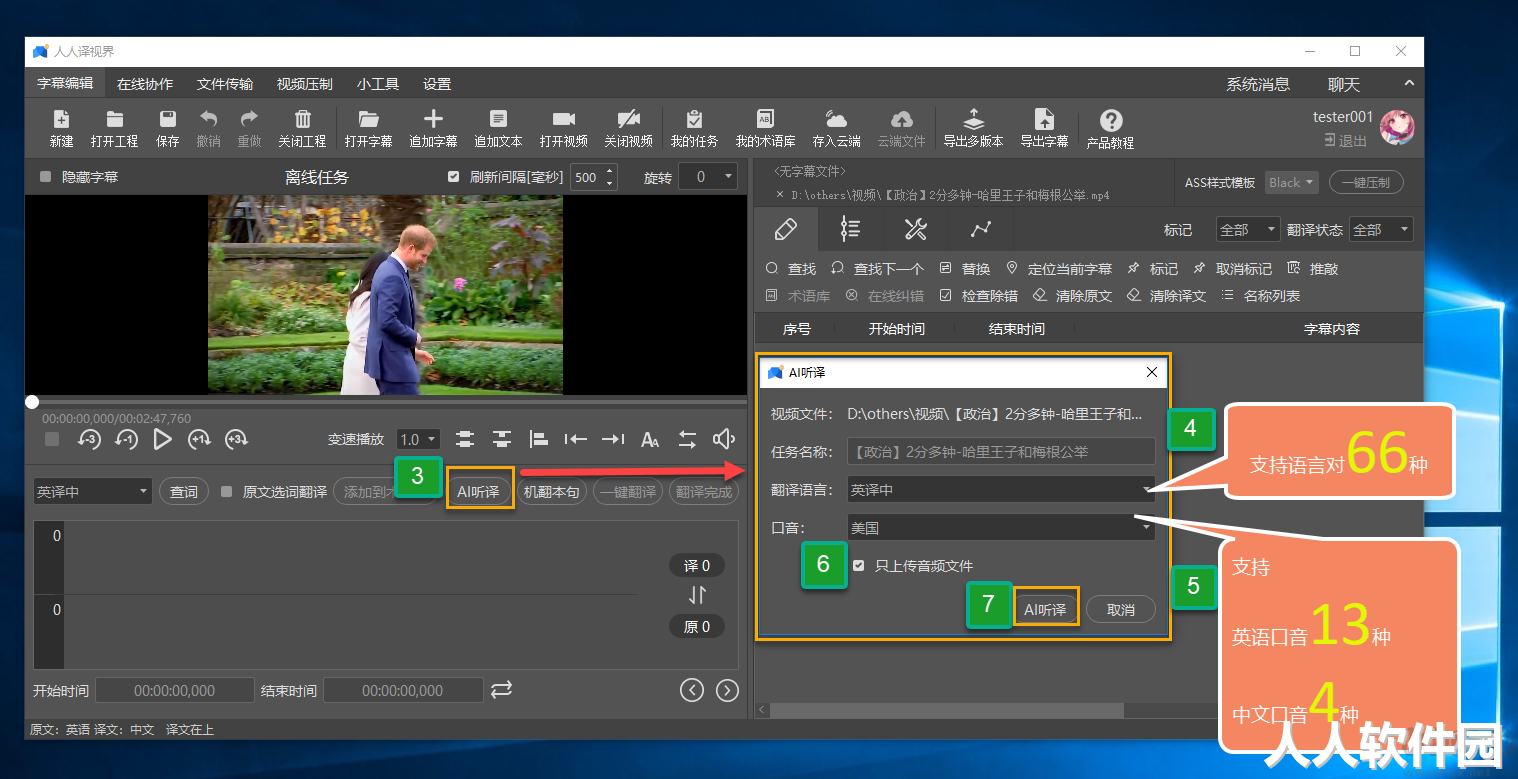
Task: Toggle the 刷新间隔 checkbox
Action: point(454,176)
